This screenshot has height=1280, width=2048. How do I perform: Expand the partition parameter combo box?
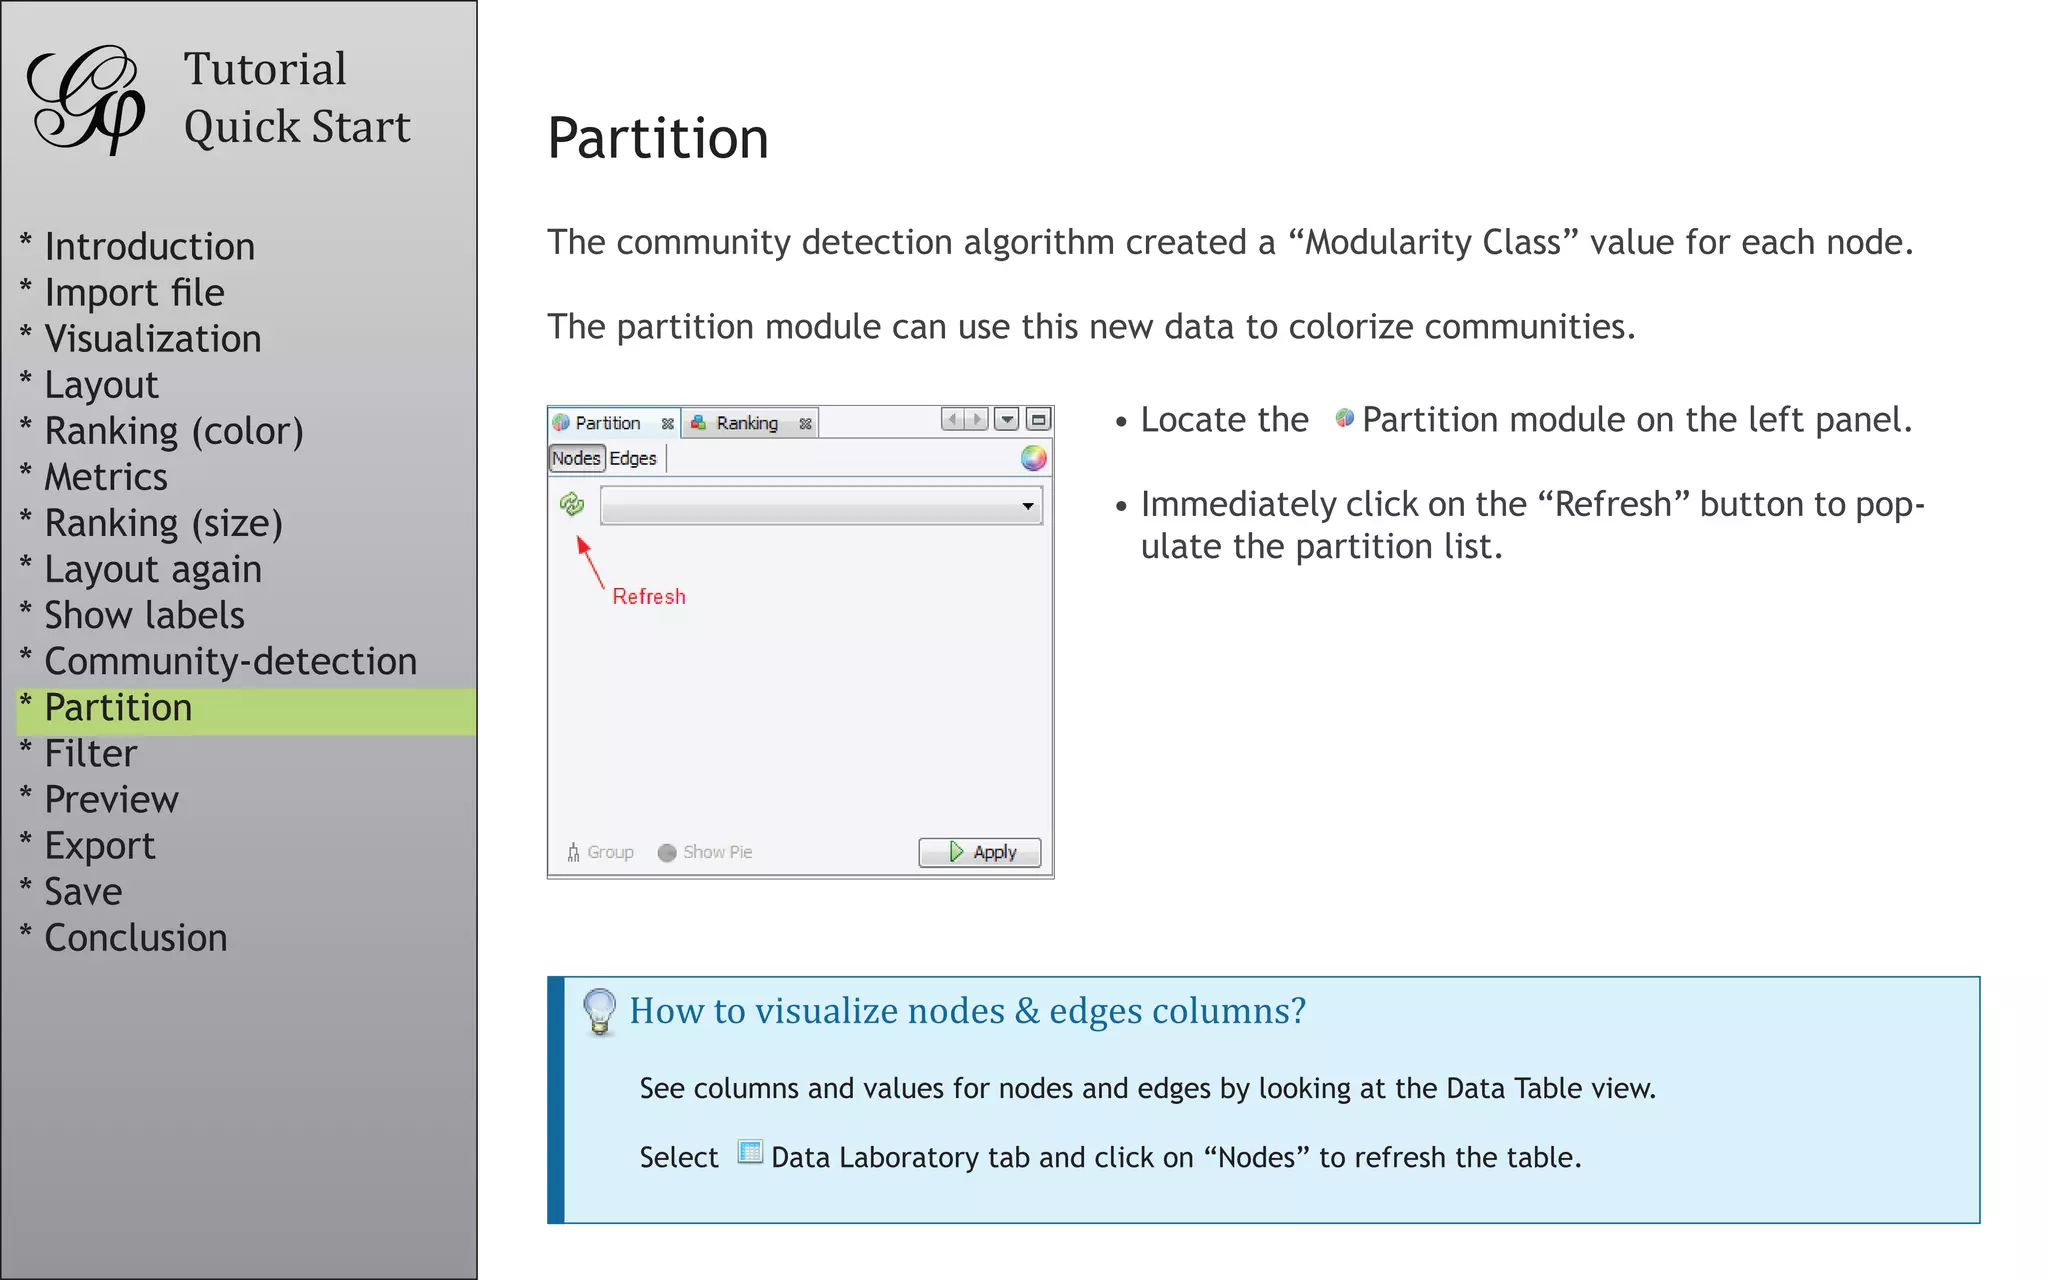tap(1027, 506)
